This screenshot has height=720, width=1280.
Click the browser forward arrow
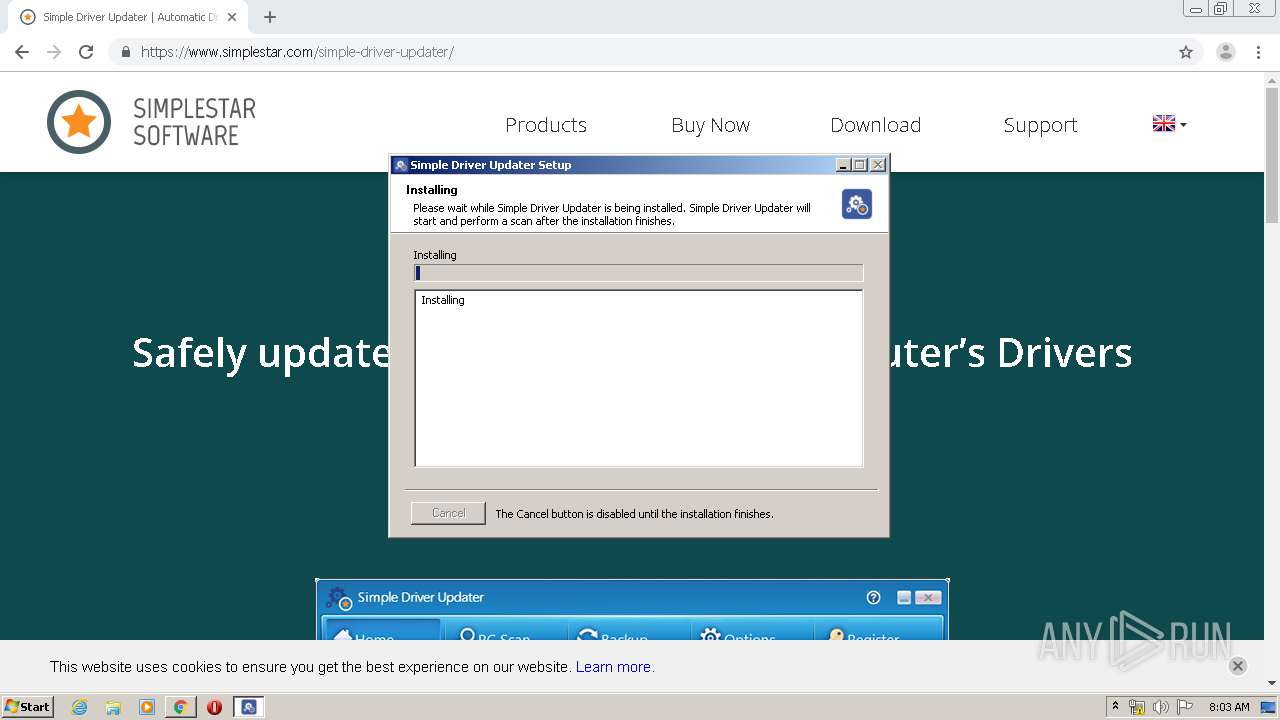pos(54,52)
